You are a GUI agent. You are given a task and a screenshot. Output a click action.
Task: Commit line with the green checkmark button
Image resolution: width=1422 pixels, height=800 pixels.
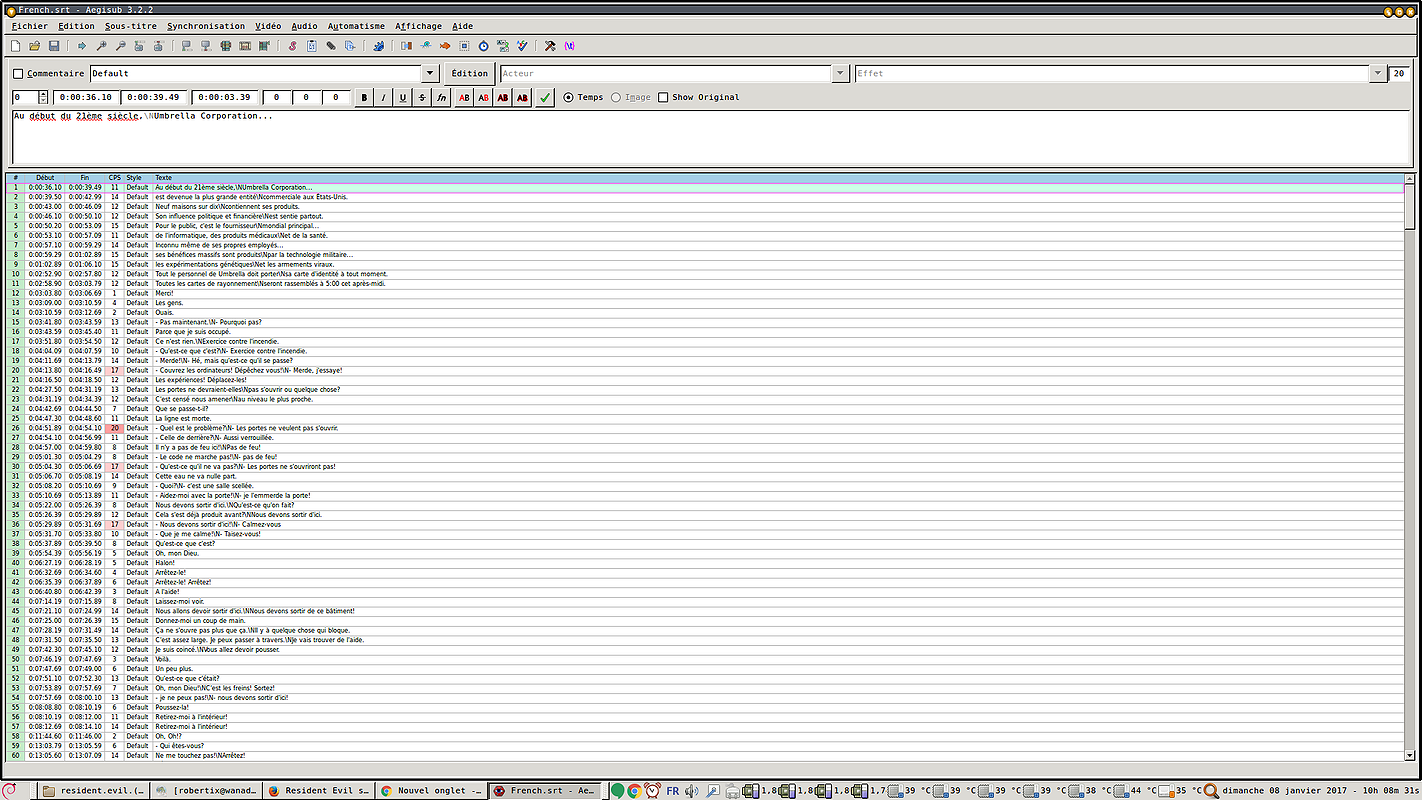[544, 97]
